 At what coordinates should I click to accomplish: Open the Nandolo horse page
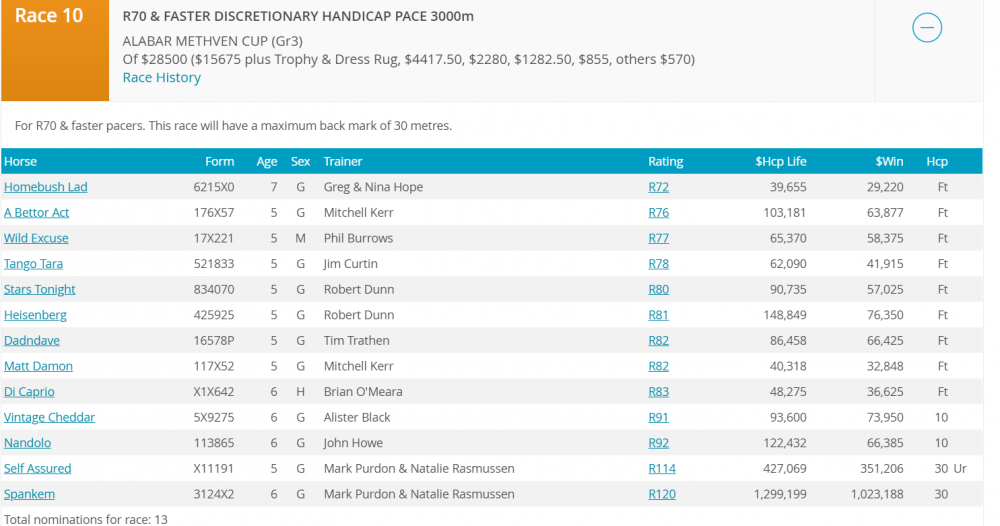(28, 443)
